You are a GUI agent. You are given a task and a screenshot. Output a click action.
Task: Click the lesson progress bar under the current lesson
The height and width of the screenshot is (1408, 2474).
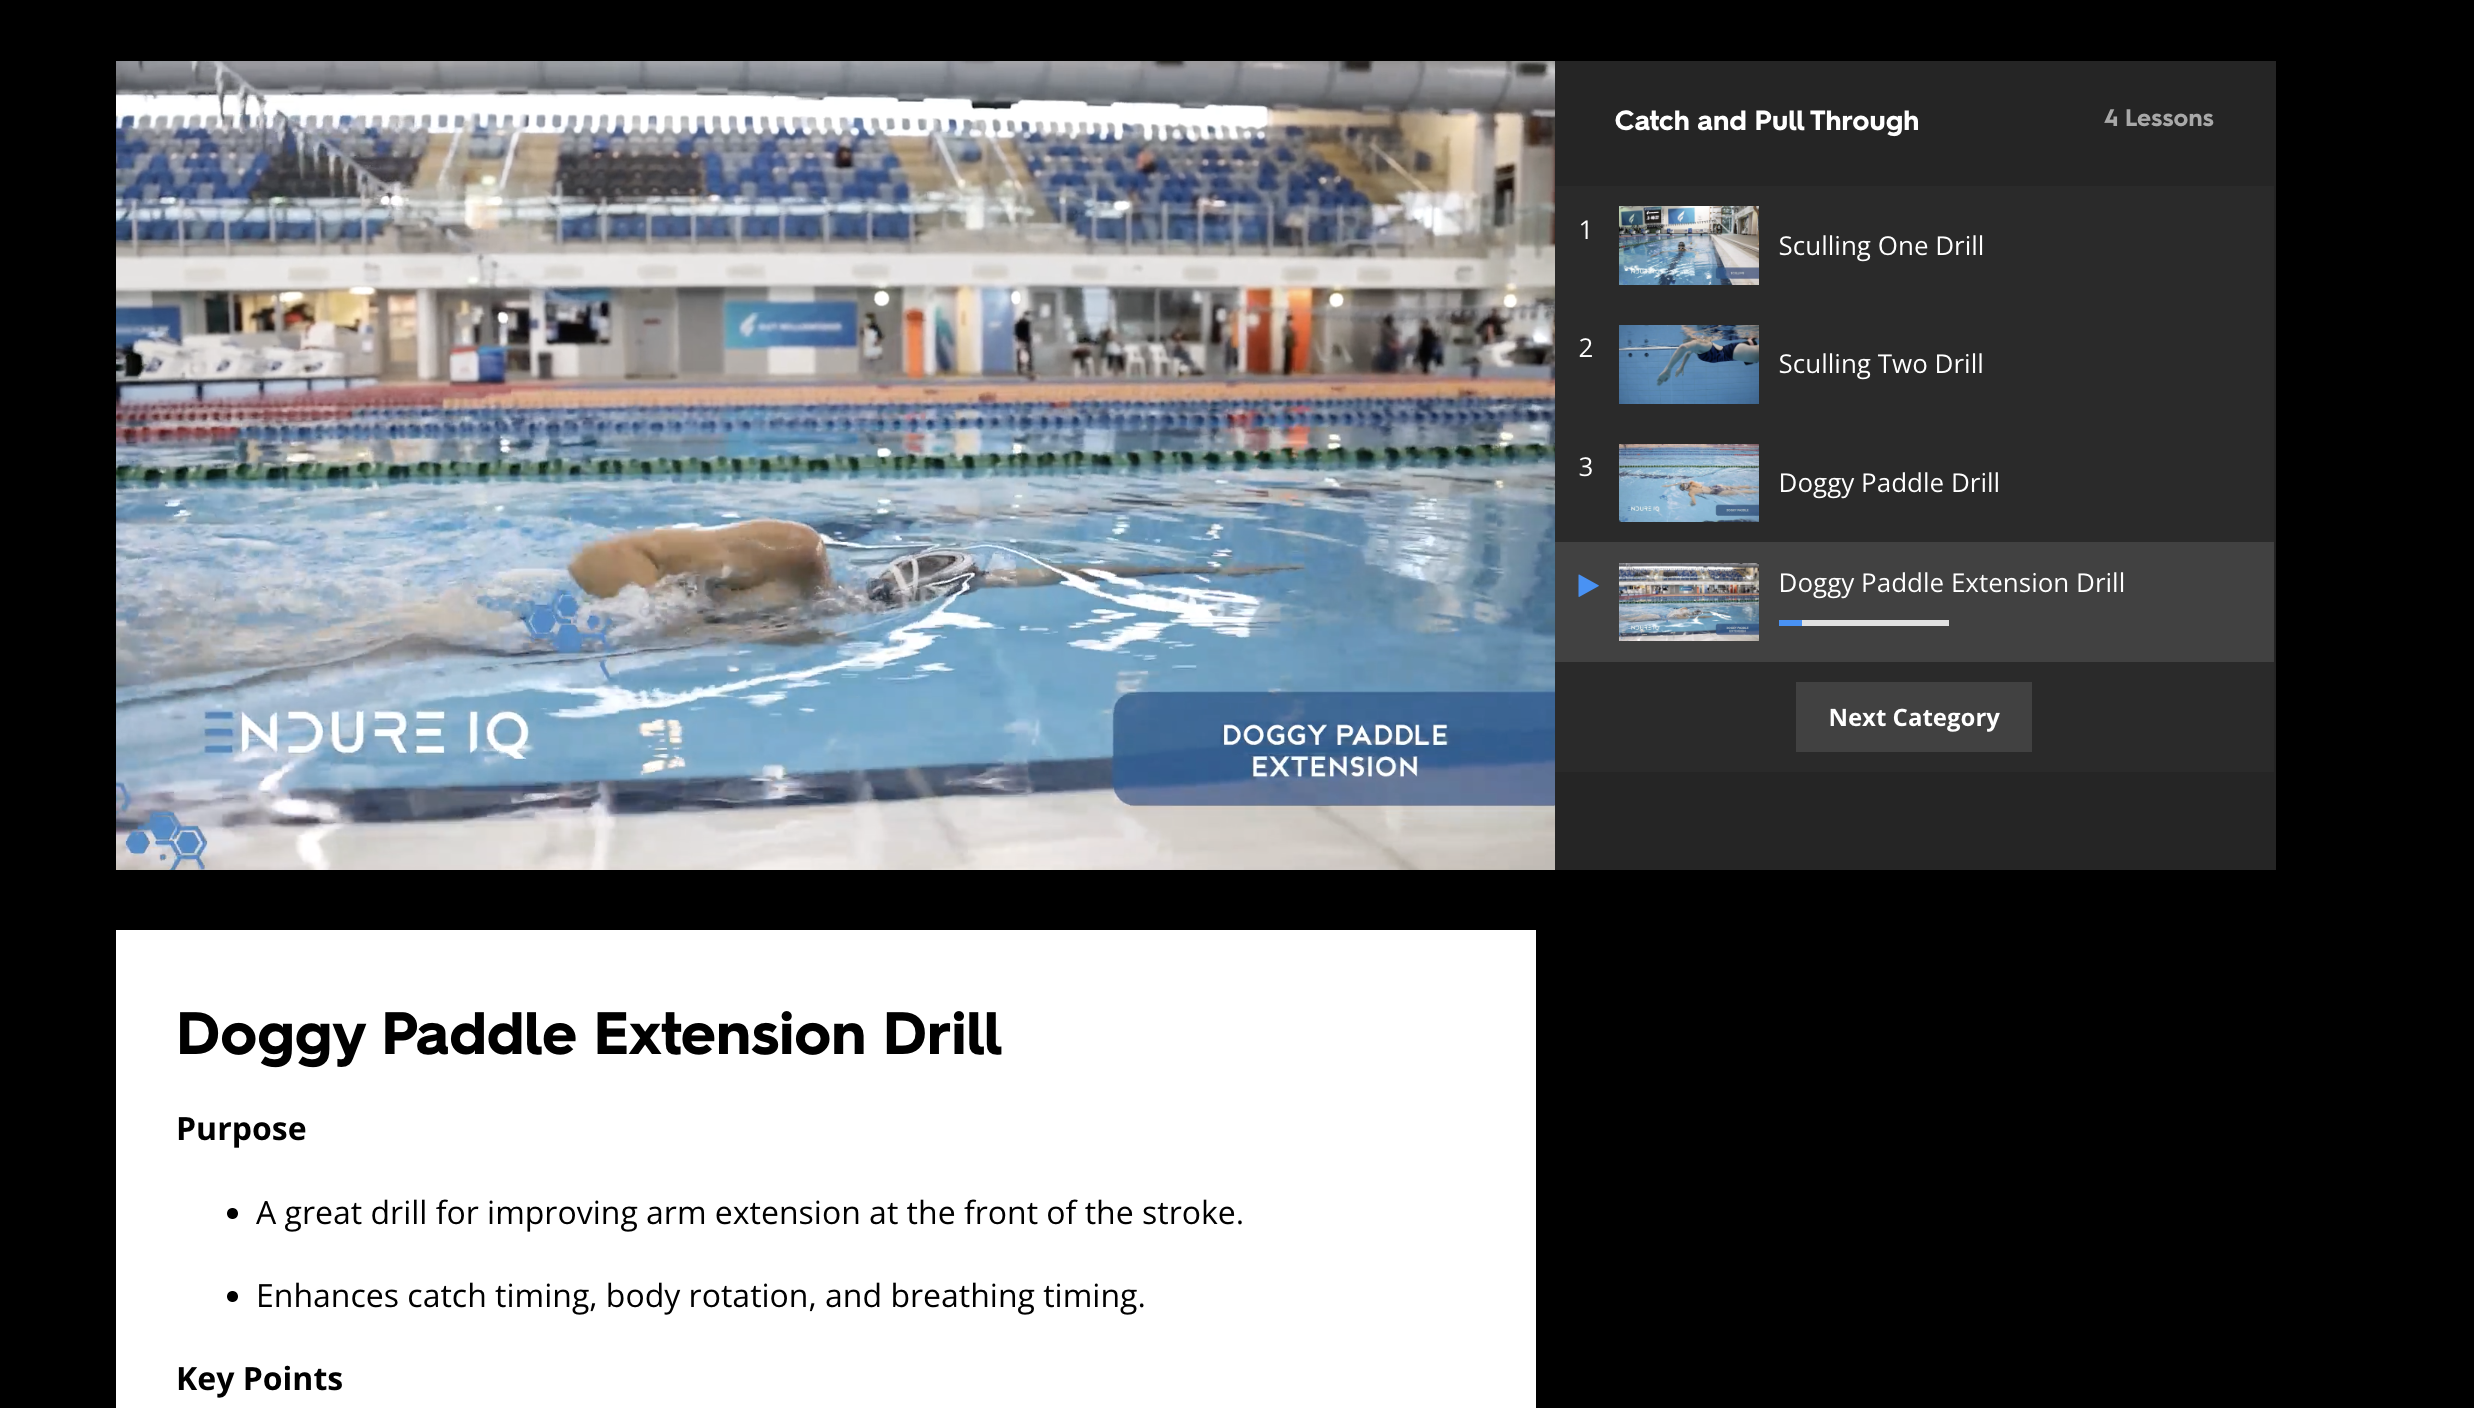click(1863, 623)
